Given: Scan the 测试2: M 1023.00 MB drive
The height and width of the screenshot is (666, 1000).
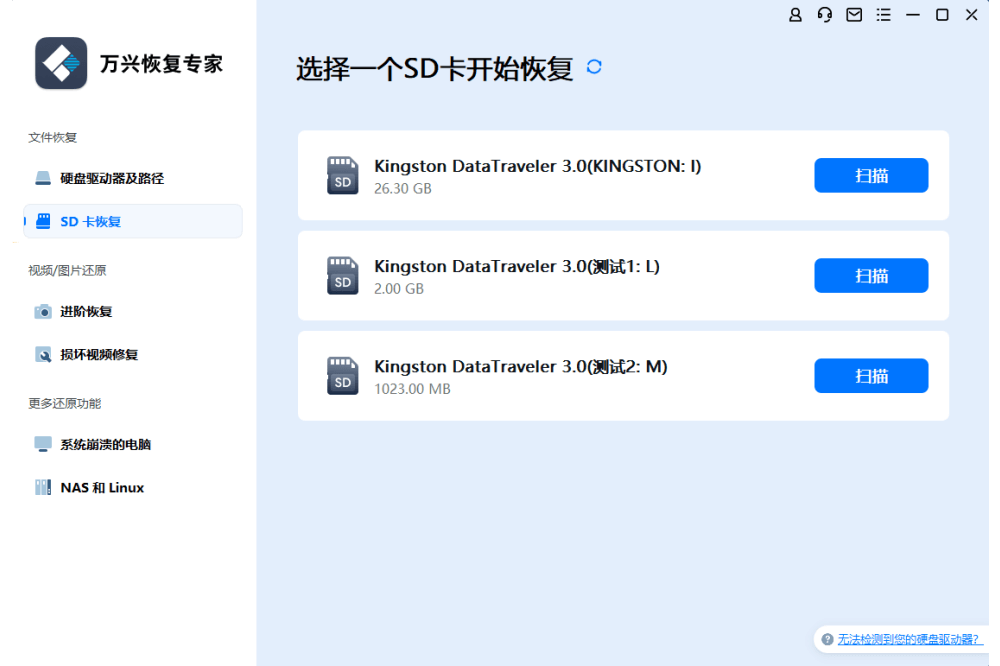Looking at the screenshot, I should click(x=871, y=376).
